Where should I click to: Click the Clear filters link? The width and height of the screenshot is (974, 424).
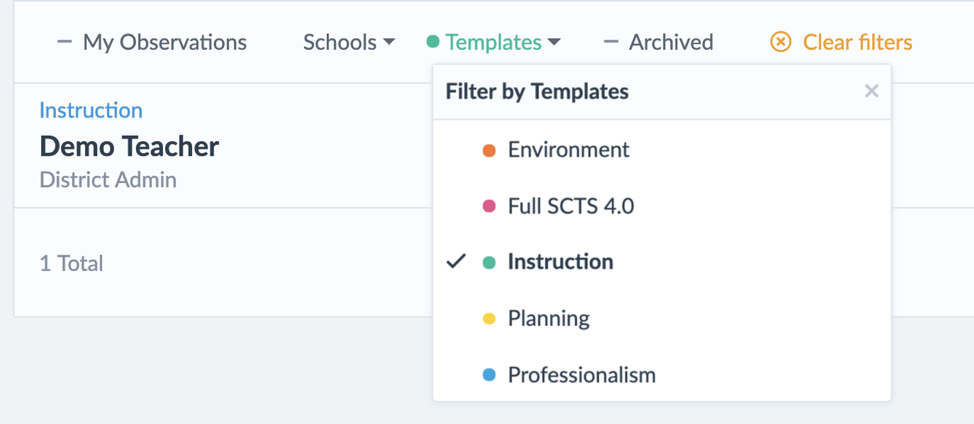click(x=857, y=42)
